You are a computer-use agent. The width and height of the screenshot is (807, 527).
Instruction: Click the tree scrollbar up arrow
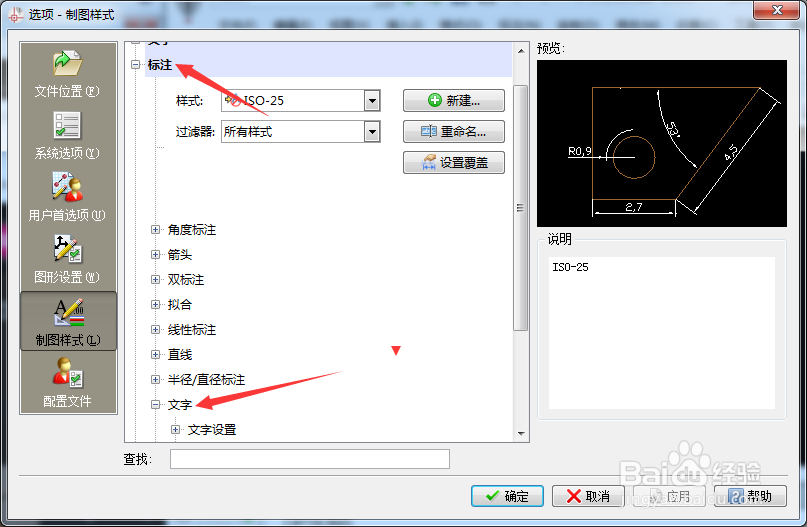point(521,51)
